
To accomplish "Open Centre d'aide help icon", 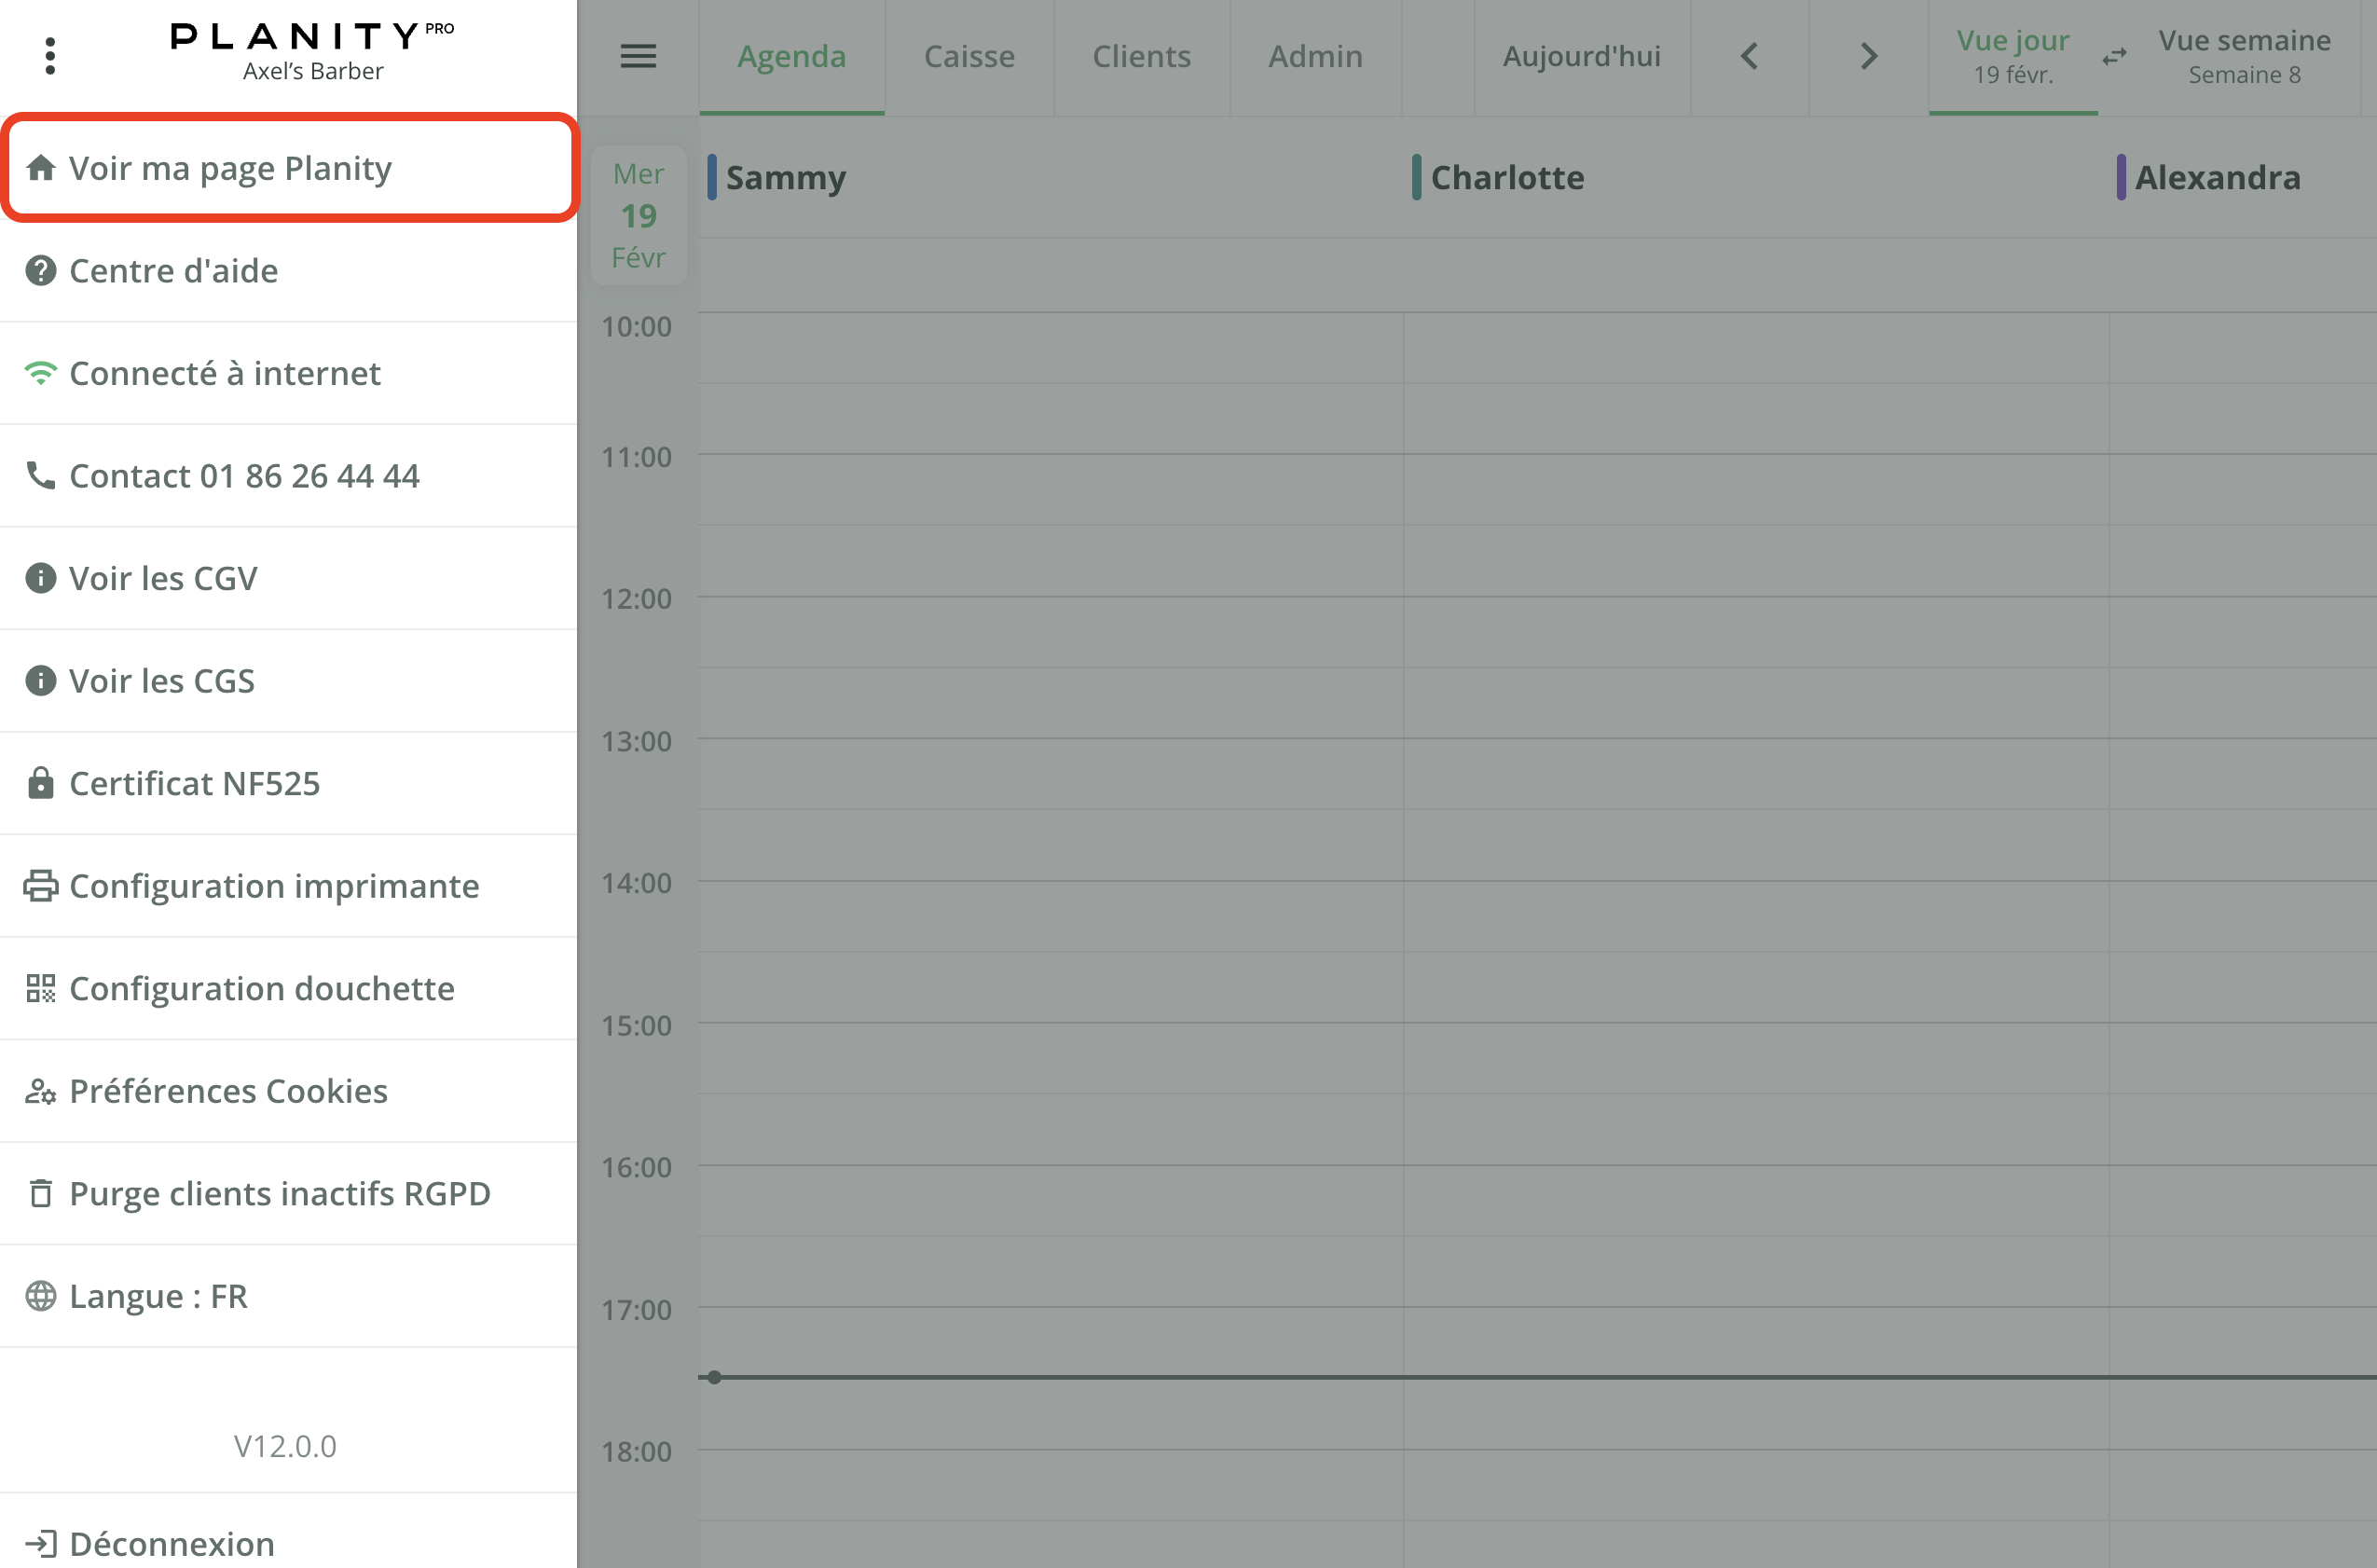I will point(40,271).
